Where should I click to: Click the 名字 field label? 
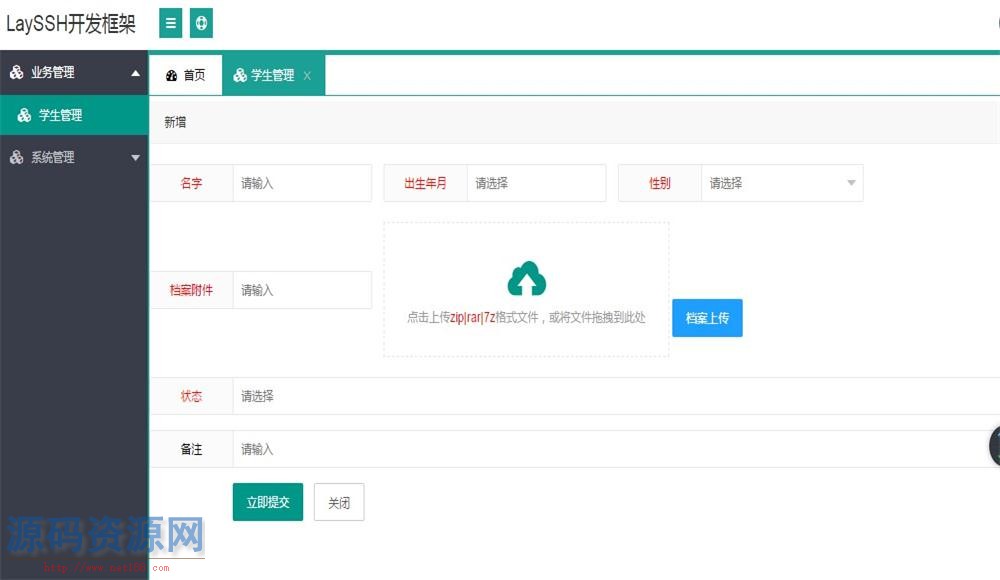click(x=191, y=183)
